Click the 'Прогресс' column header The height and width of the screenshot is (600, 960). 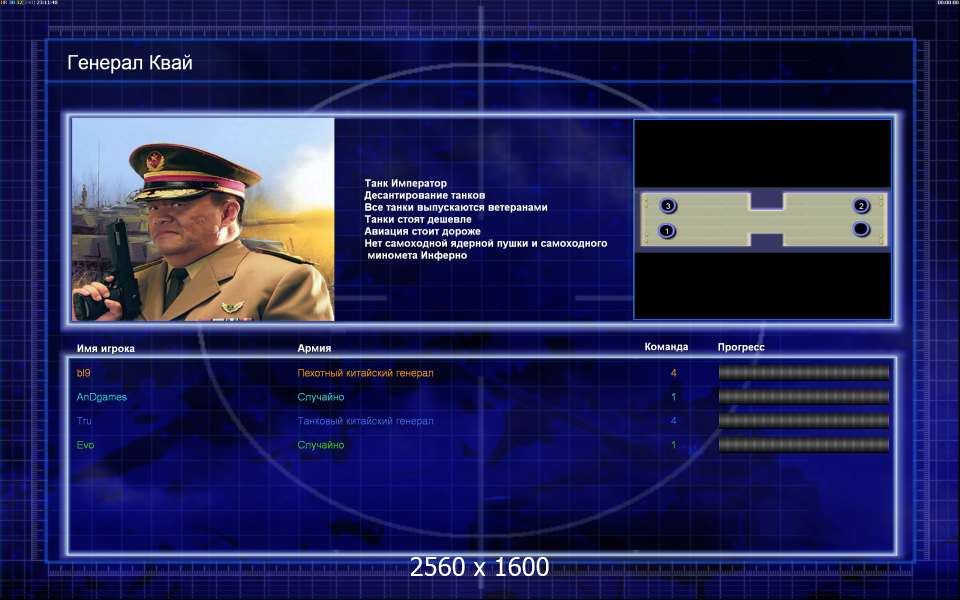(x=741, y=347)
